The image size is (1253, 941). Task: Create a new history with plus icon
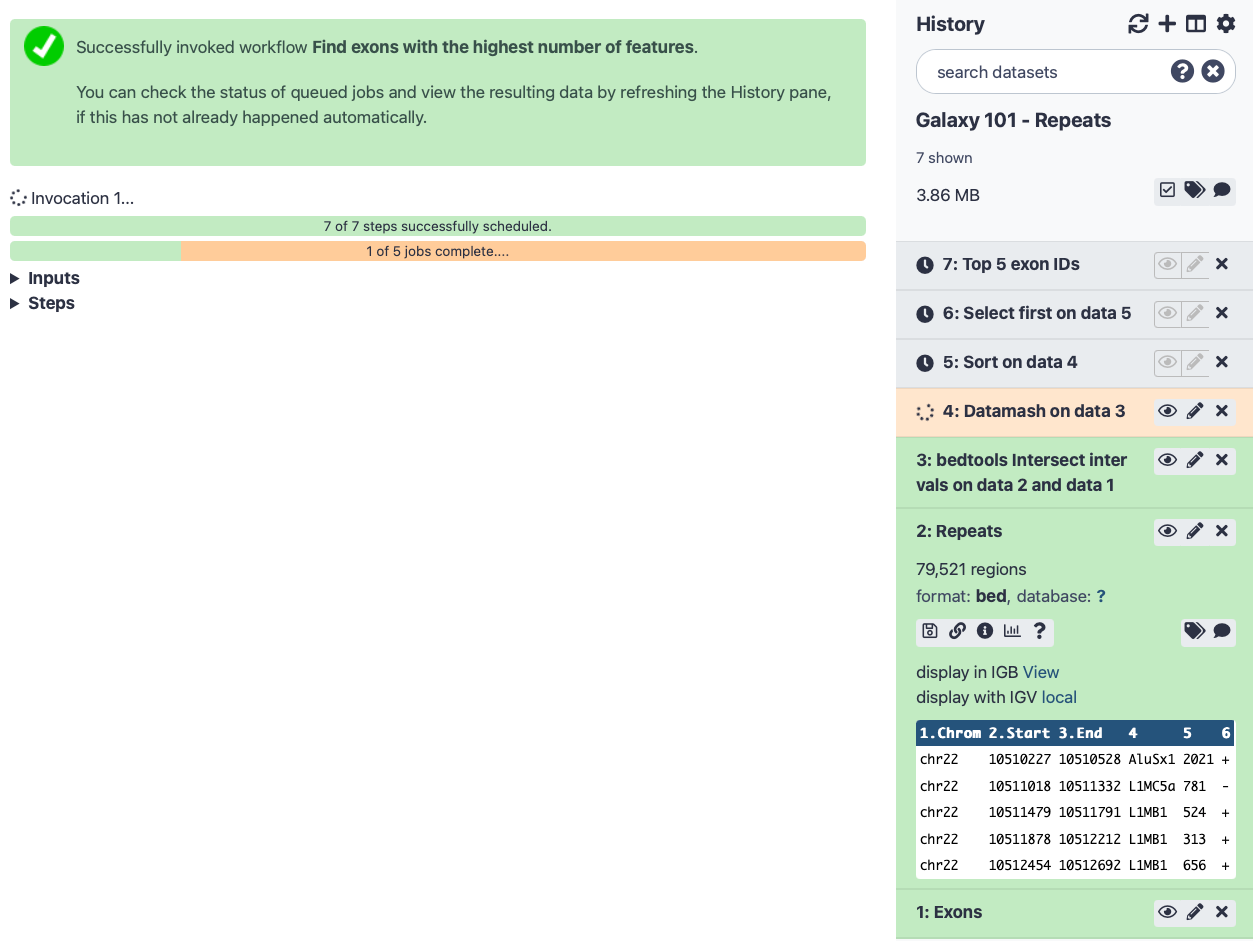point(1167,24)
